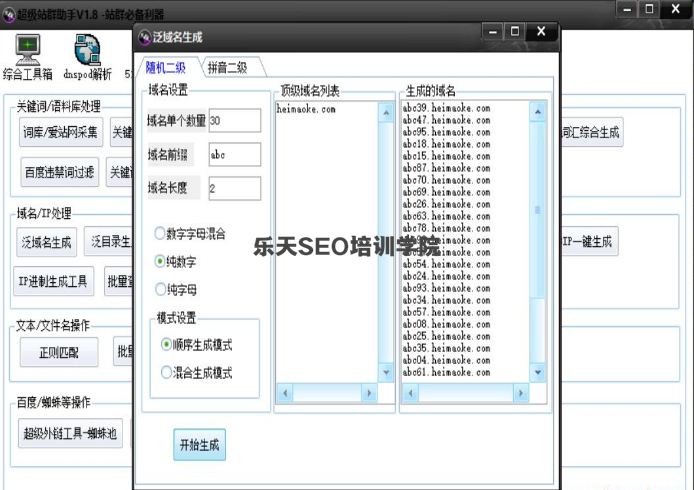The width and height of the screenshot is (694, 490).
Task: Select abc78.heimaoke.com in generated list
Action: coord(447,228)
